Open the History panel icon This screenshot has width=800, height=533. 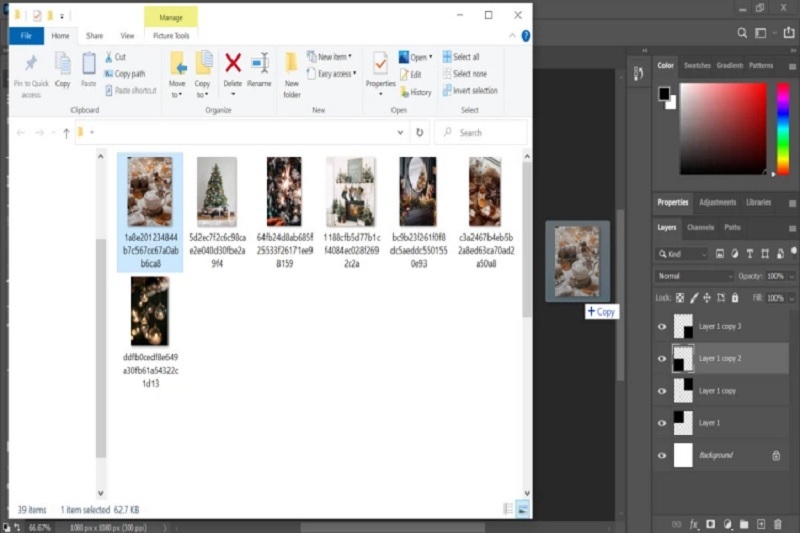pyautogui.click(x=638, y=73)
